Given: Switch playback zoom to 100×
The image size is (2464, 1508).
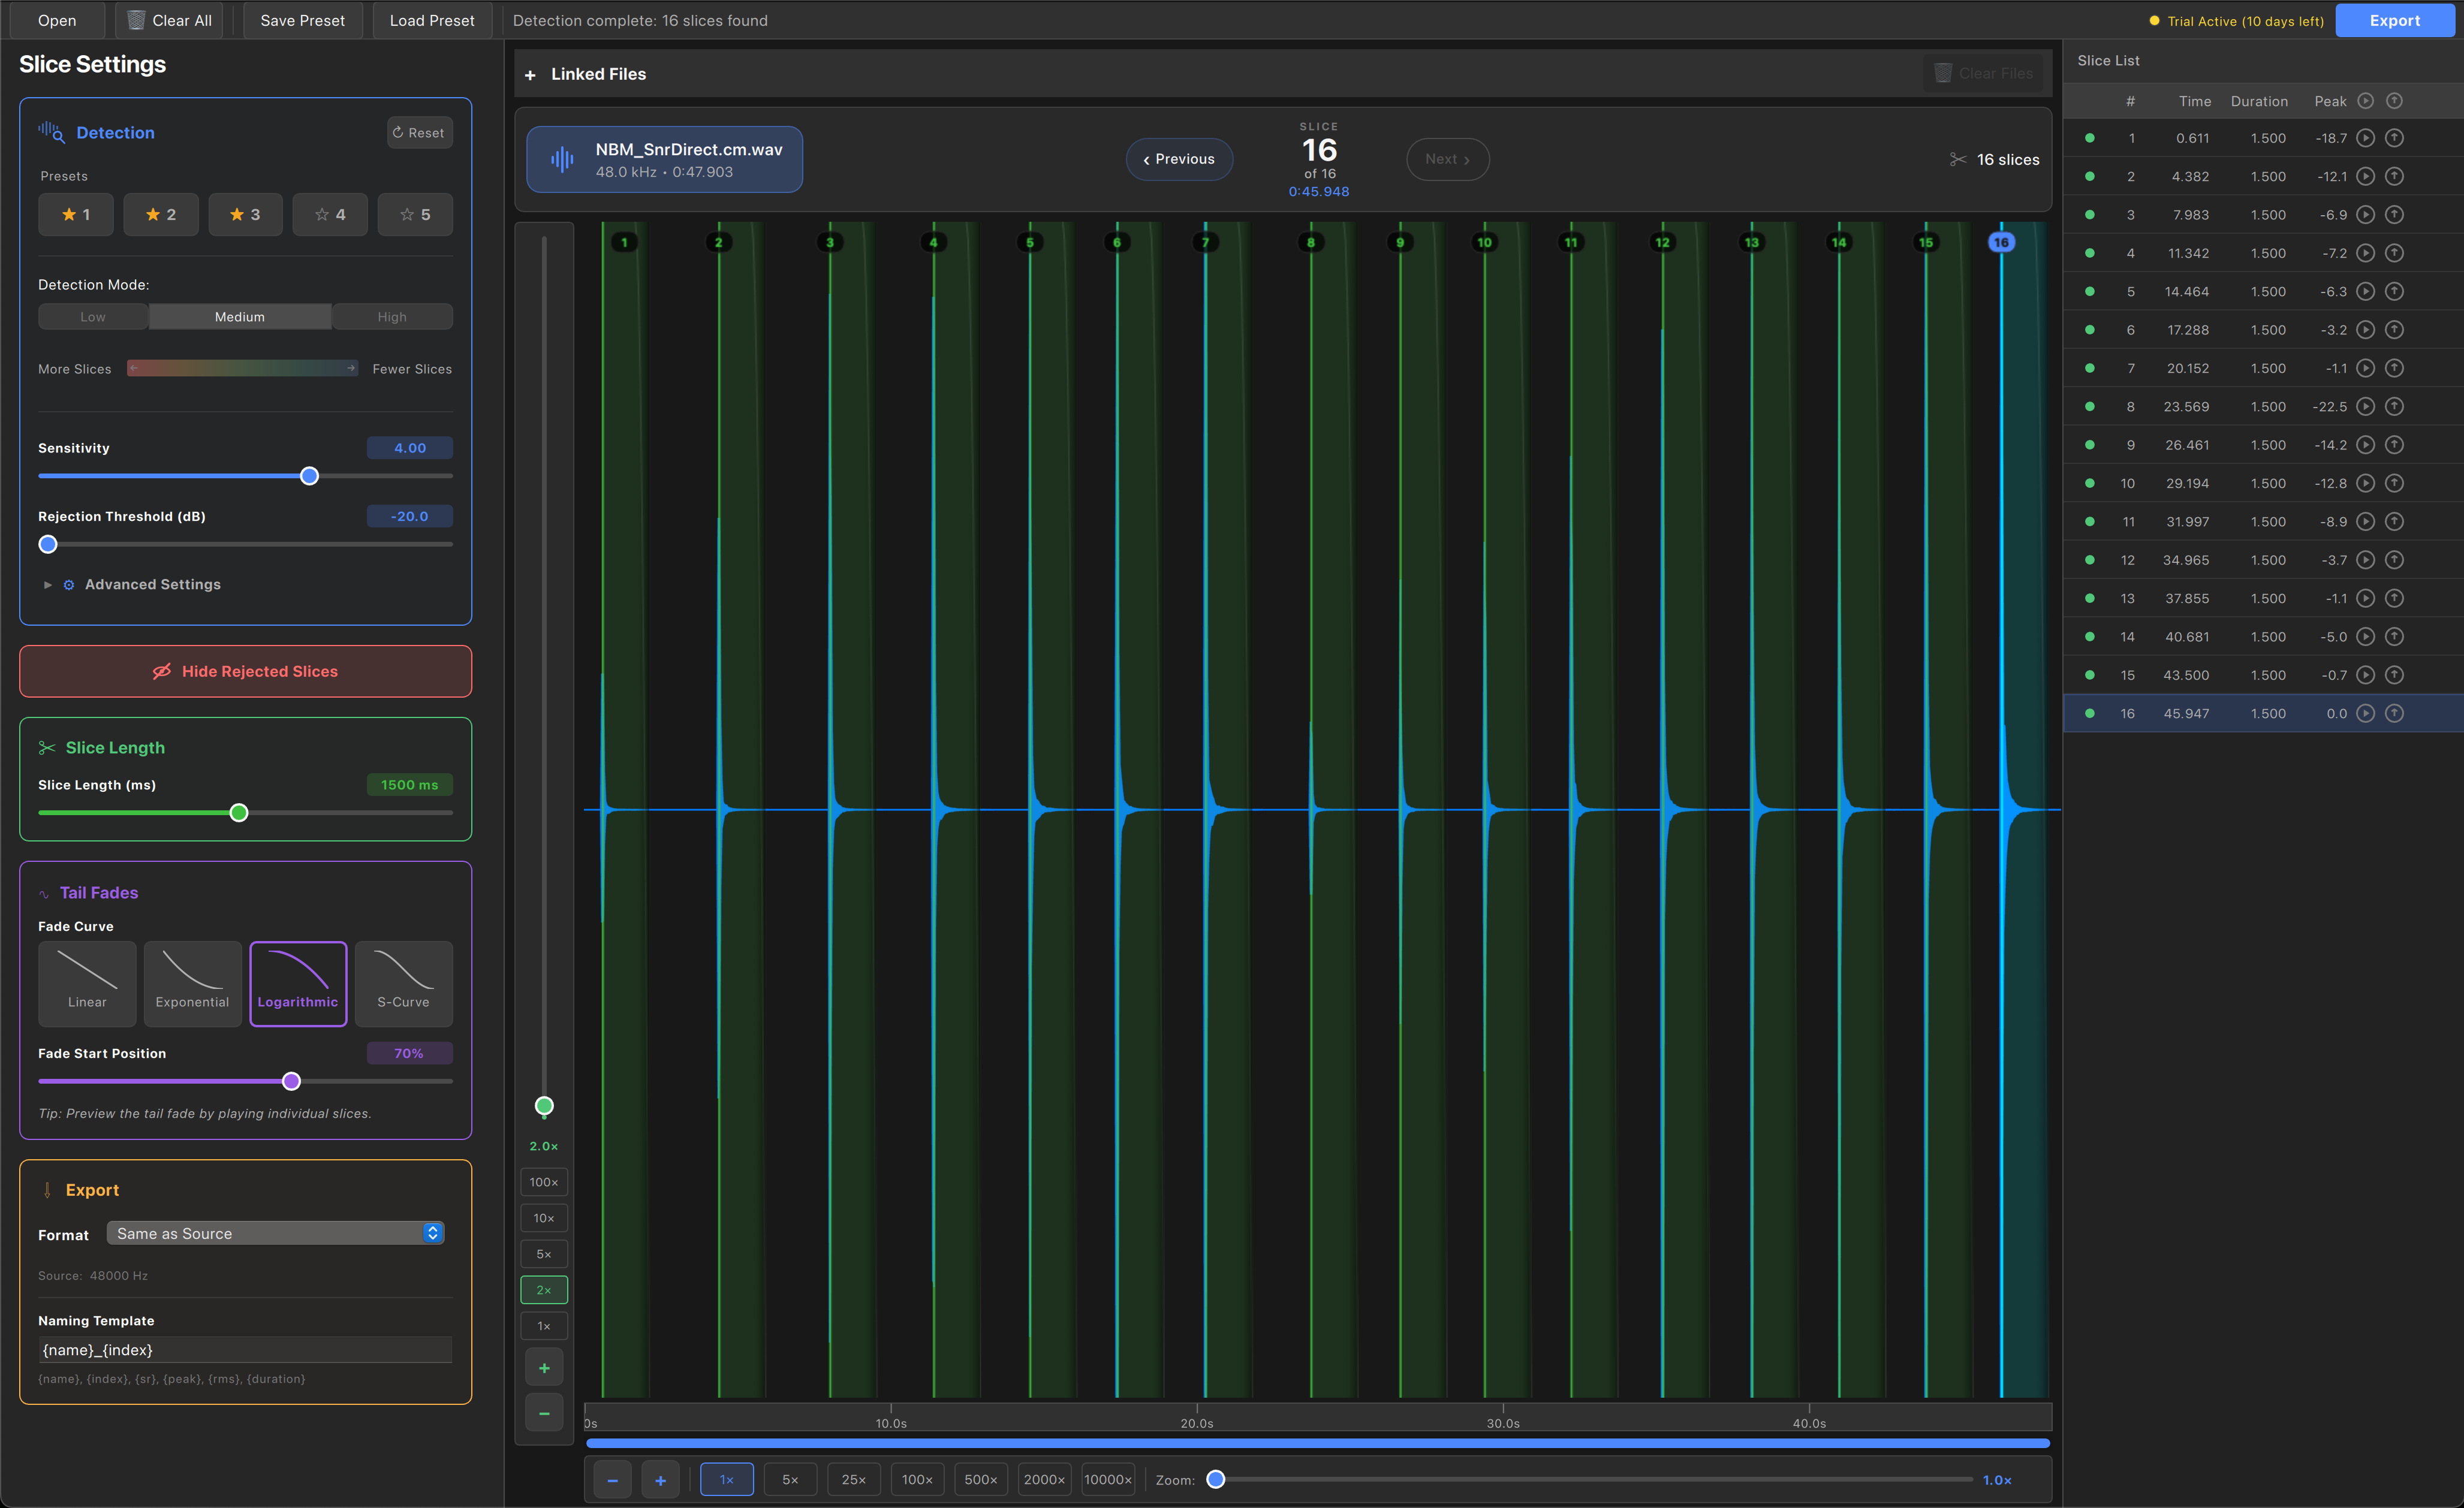Looking at the screenshot, I should coord(916,1479).
